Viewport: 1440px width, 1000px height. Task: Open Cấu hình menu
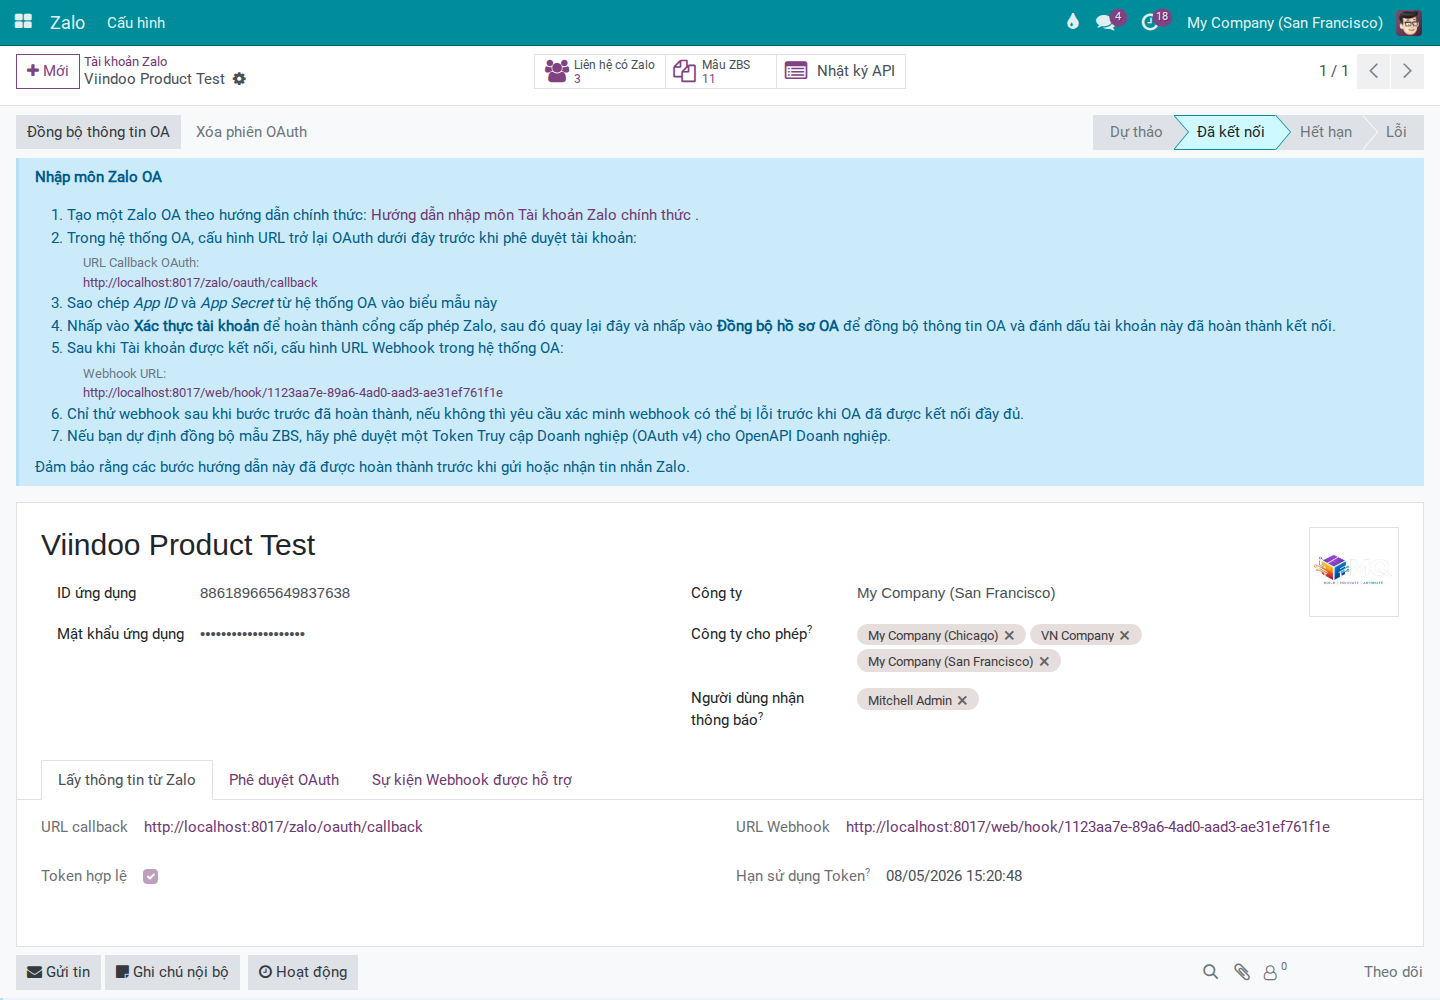pyautogui.click(x=136, y=22)
